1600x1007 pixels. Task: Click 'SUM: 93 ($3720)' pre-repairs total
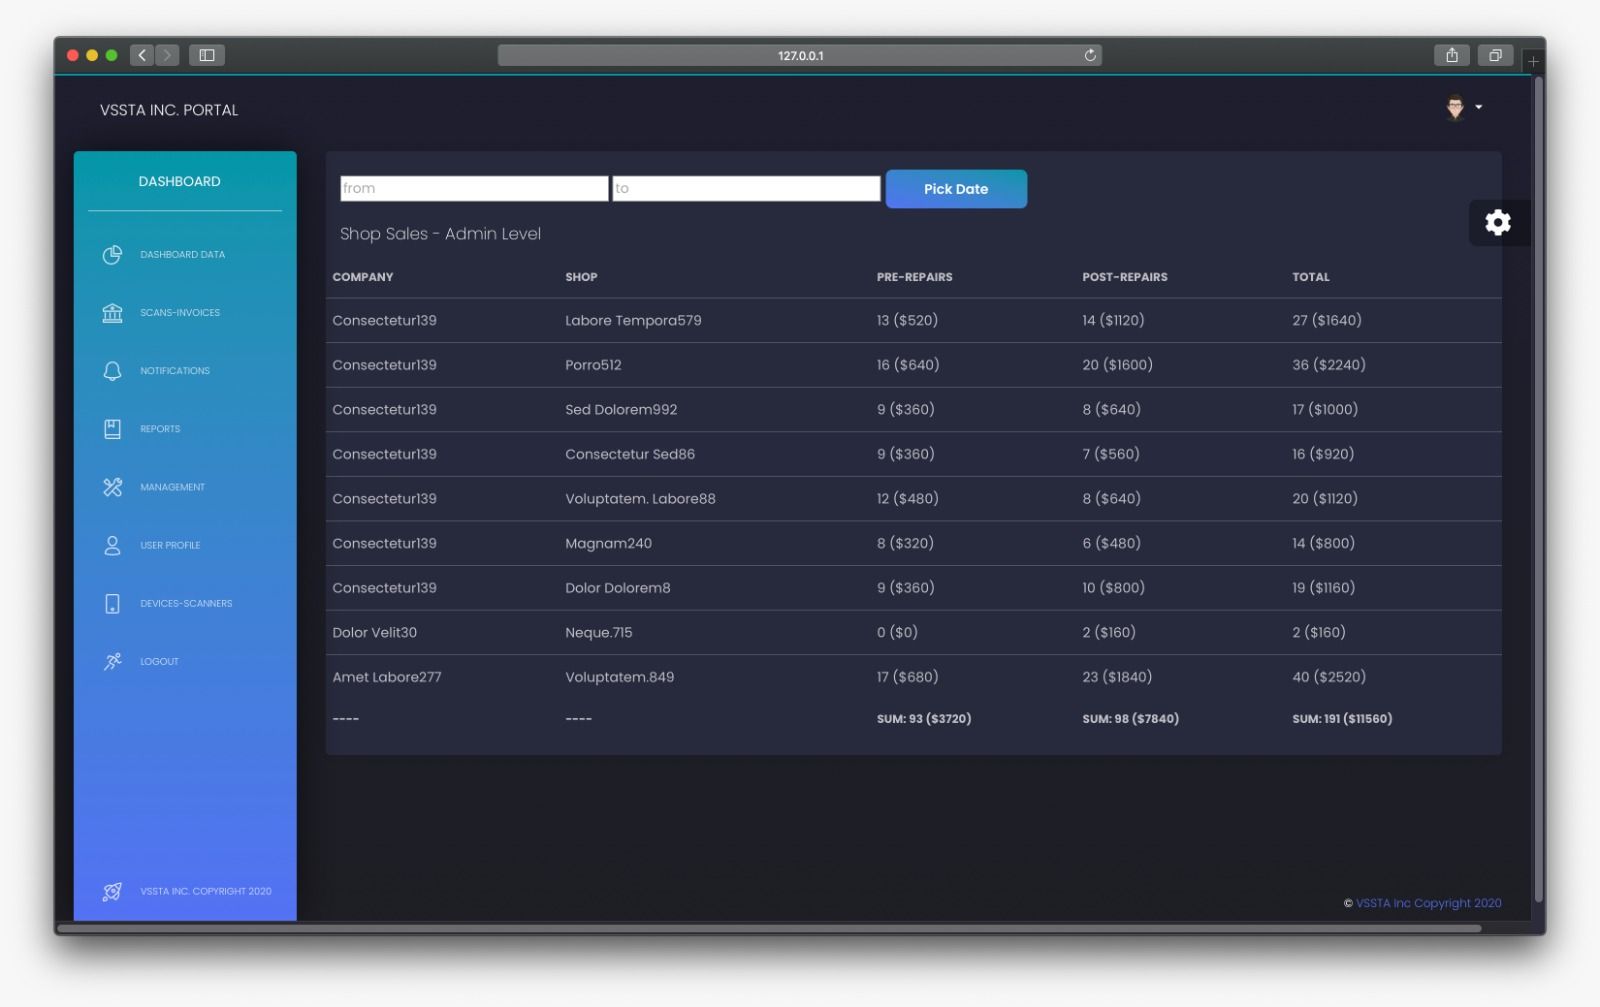pos(924,719)
